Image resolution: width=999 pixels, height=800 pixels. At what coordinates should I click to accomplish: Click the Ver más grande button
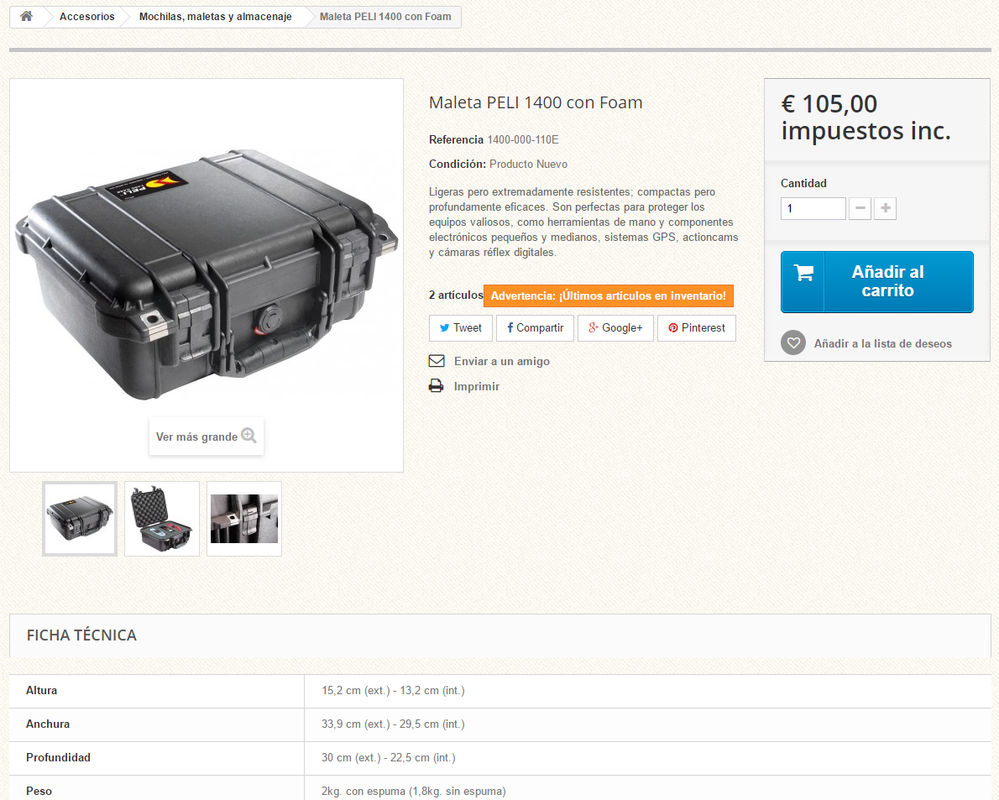coord(206,436)
